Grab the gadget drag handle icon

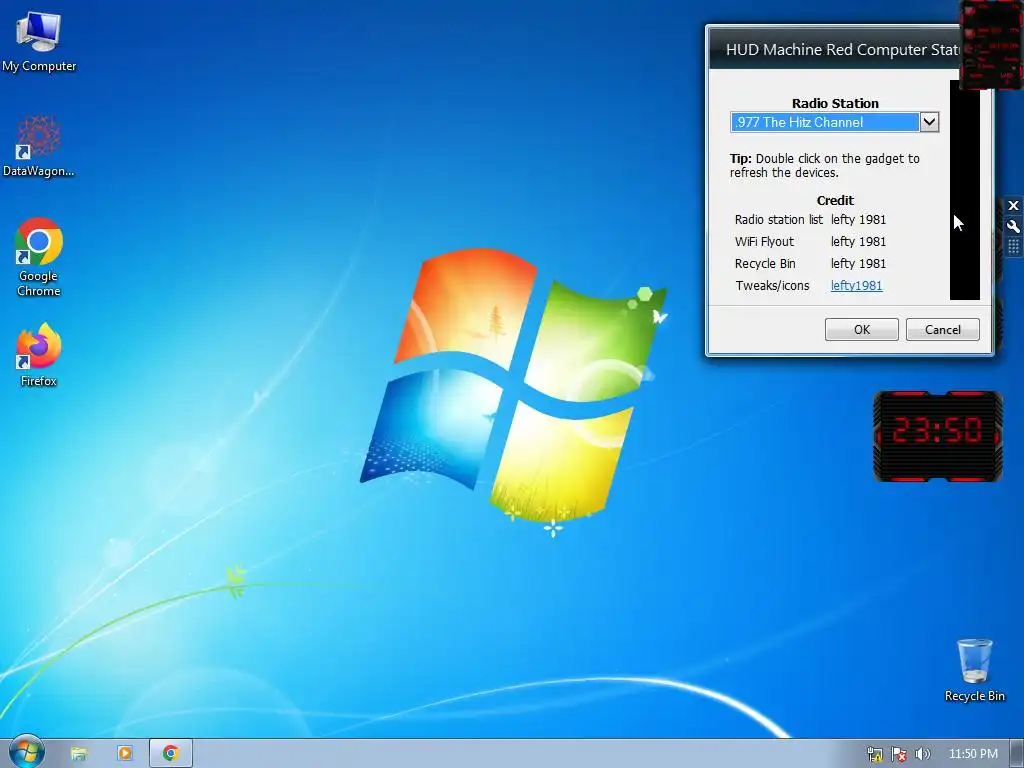1013,246
